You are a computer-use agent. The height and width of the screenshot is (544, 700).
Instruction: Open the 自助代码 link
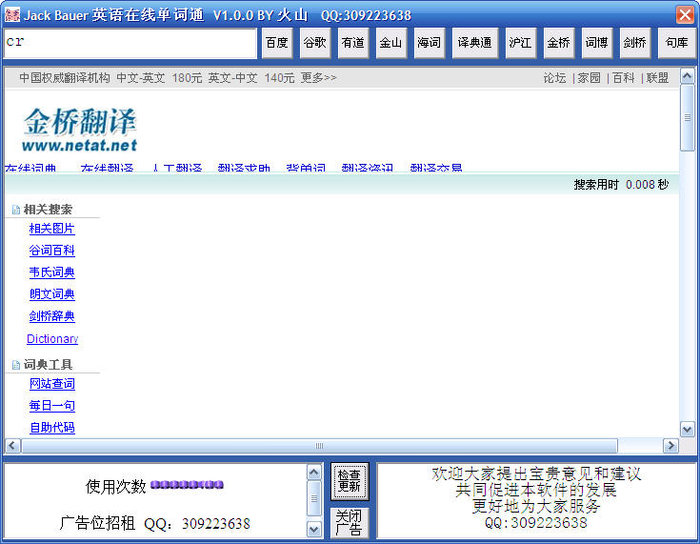(x=52, y=428)
